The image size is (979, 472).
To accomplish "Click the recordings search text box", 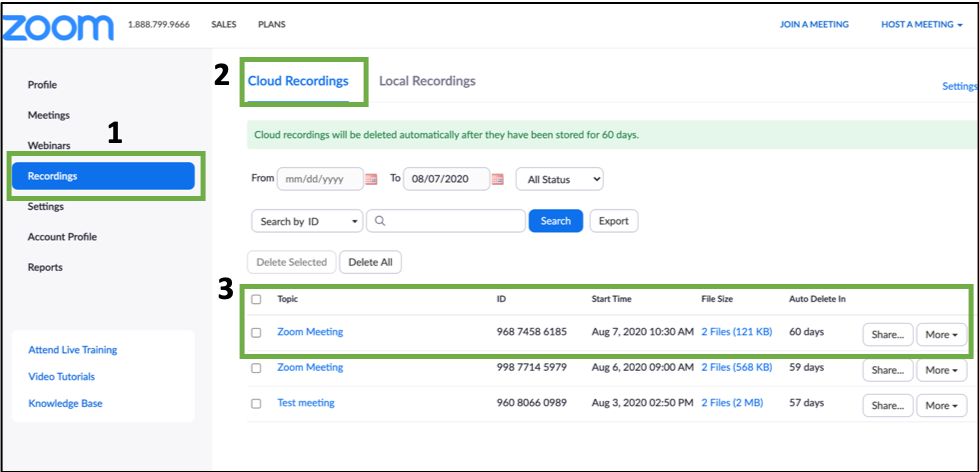I will point(446,221).
